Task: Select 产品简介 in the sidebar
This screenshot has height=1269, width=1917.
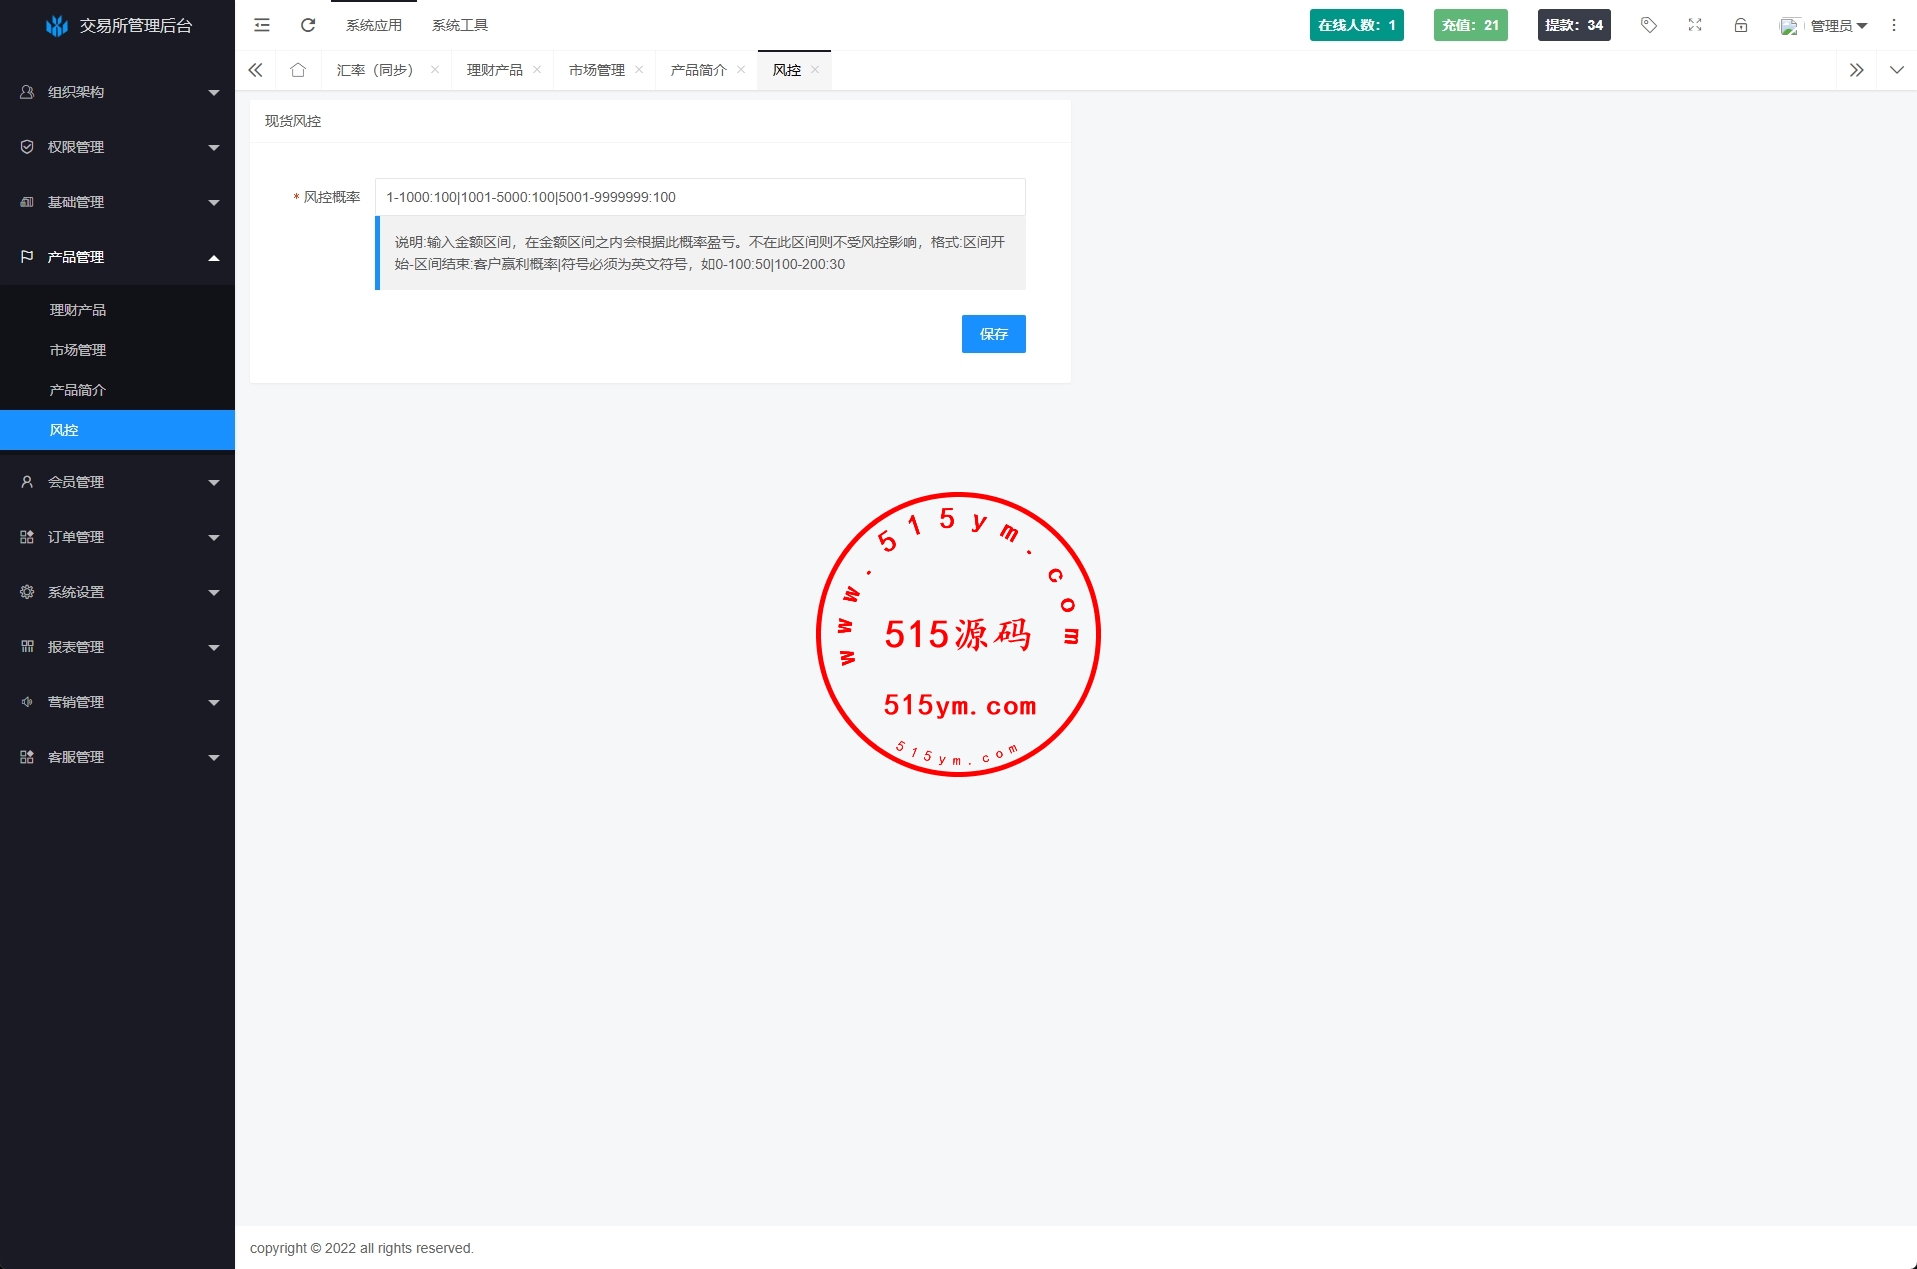Action: (x=78, y=390)
